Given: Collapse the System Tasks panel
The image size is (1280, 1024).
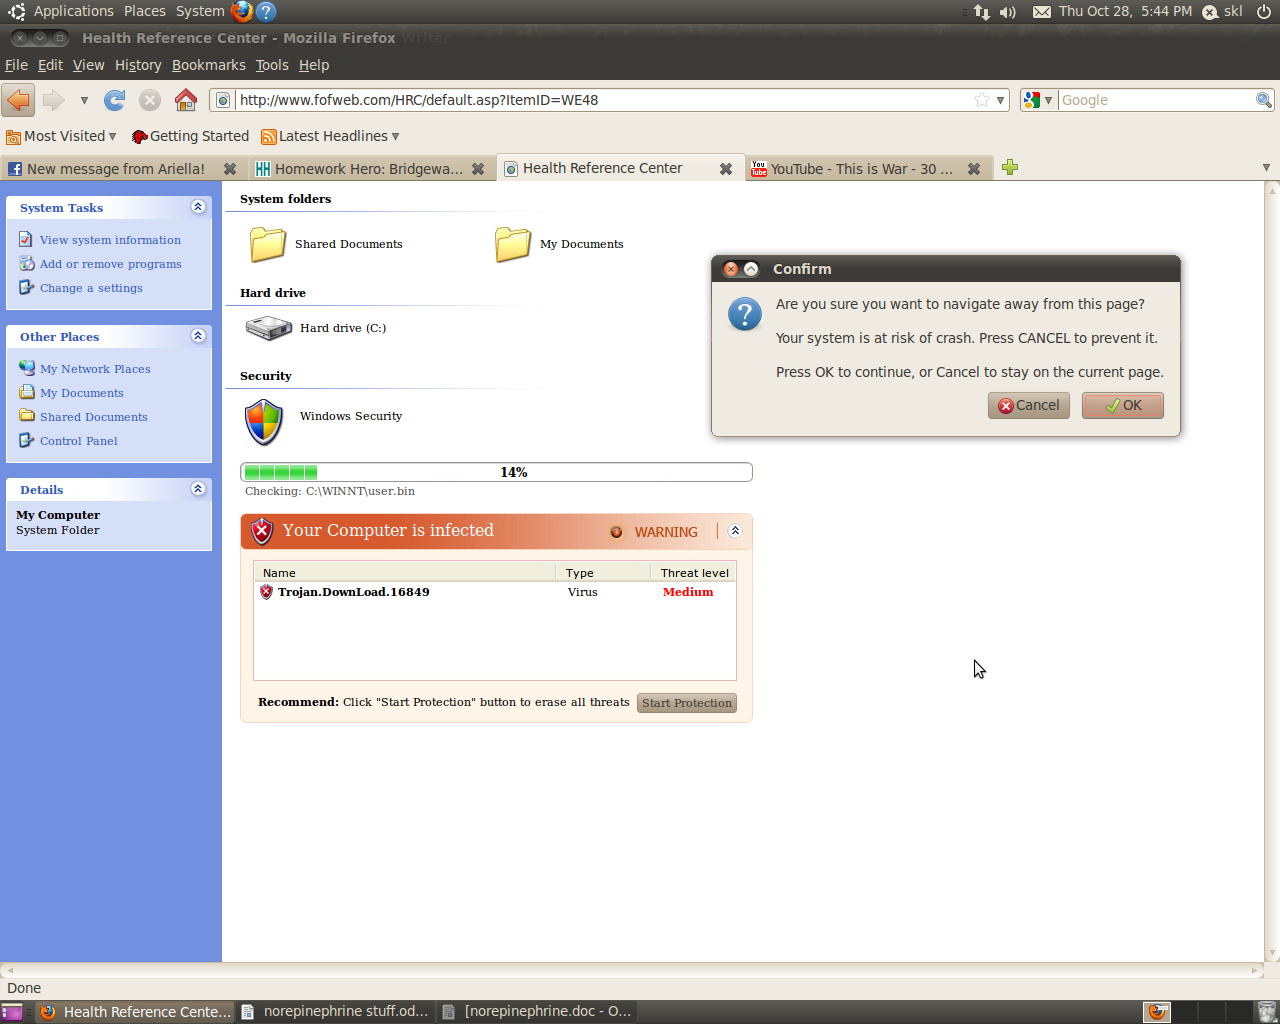Looking at the screenshot, I should (198, 207).
